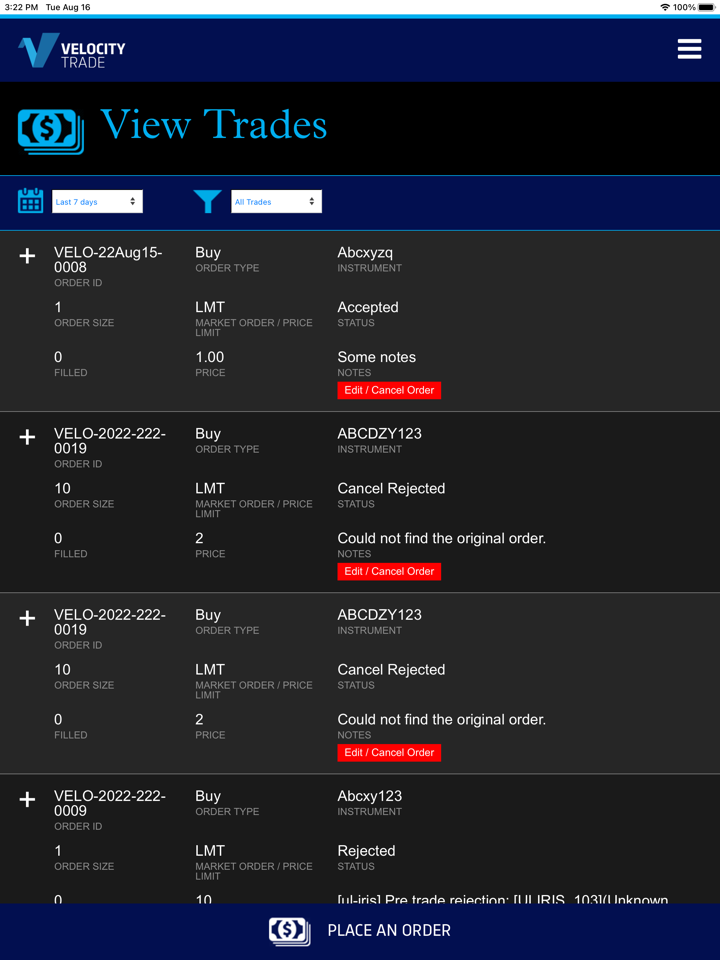Tap the Wi-Fi status icon
Viewport: 720px width, 960px height.
point(665,7)
